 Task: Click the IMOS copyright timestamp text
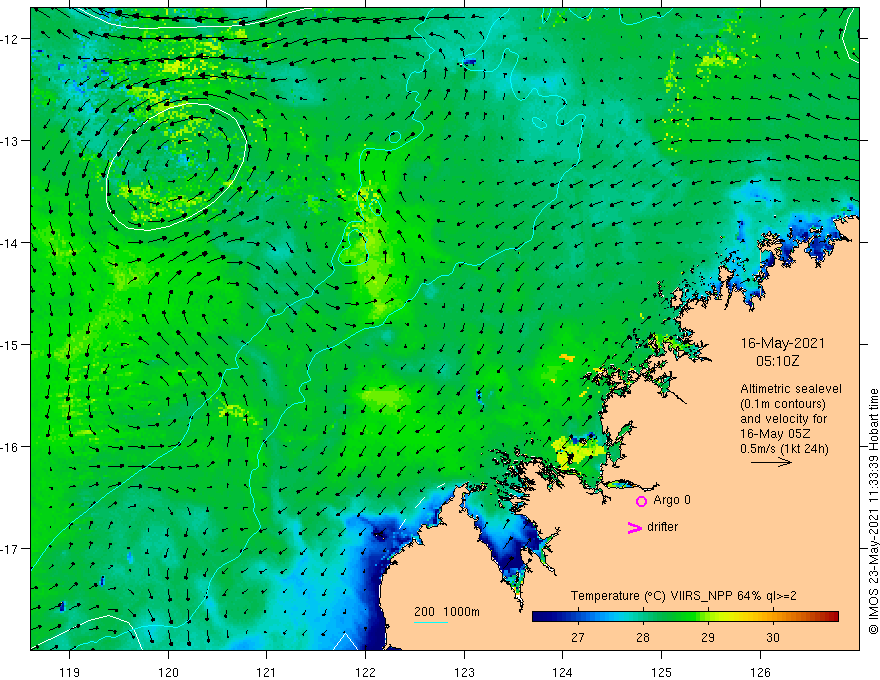click(x=873, y=511)
